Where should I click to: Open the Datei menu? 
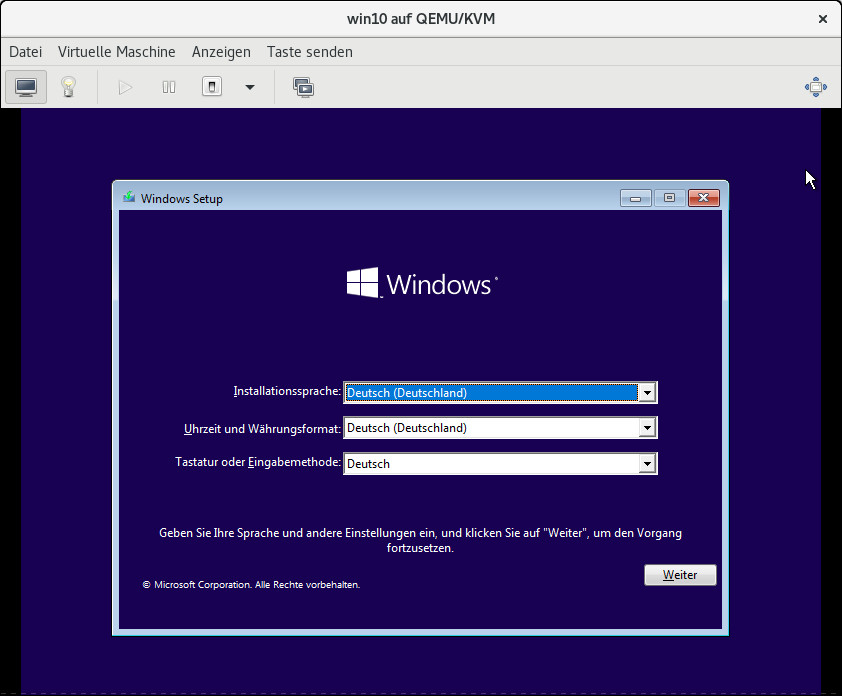(x=25, y=52)
